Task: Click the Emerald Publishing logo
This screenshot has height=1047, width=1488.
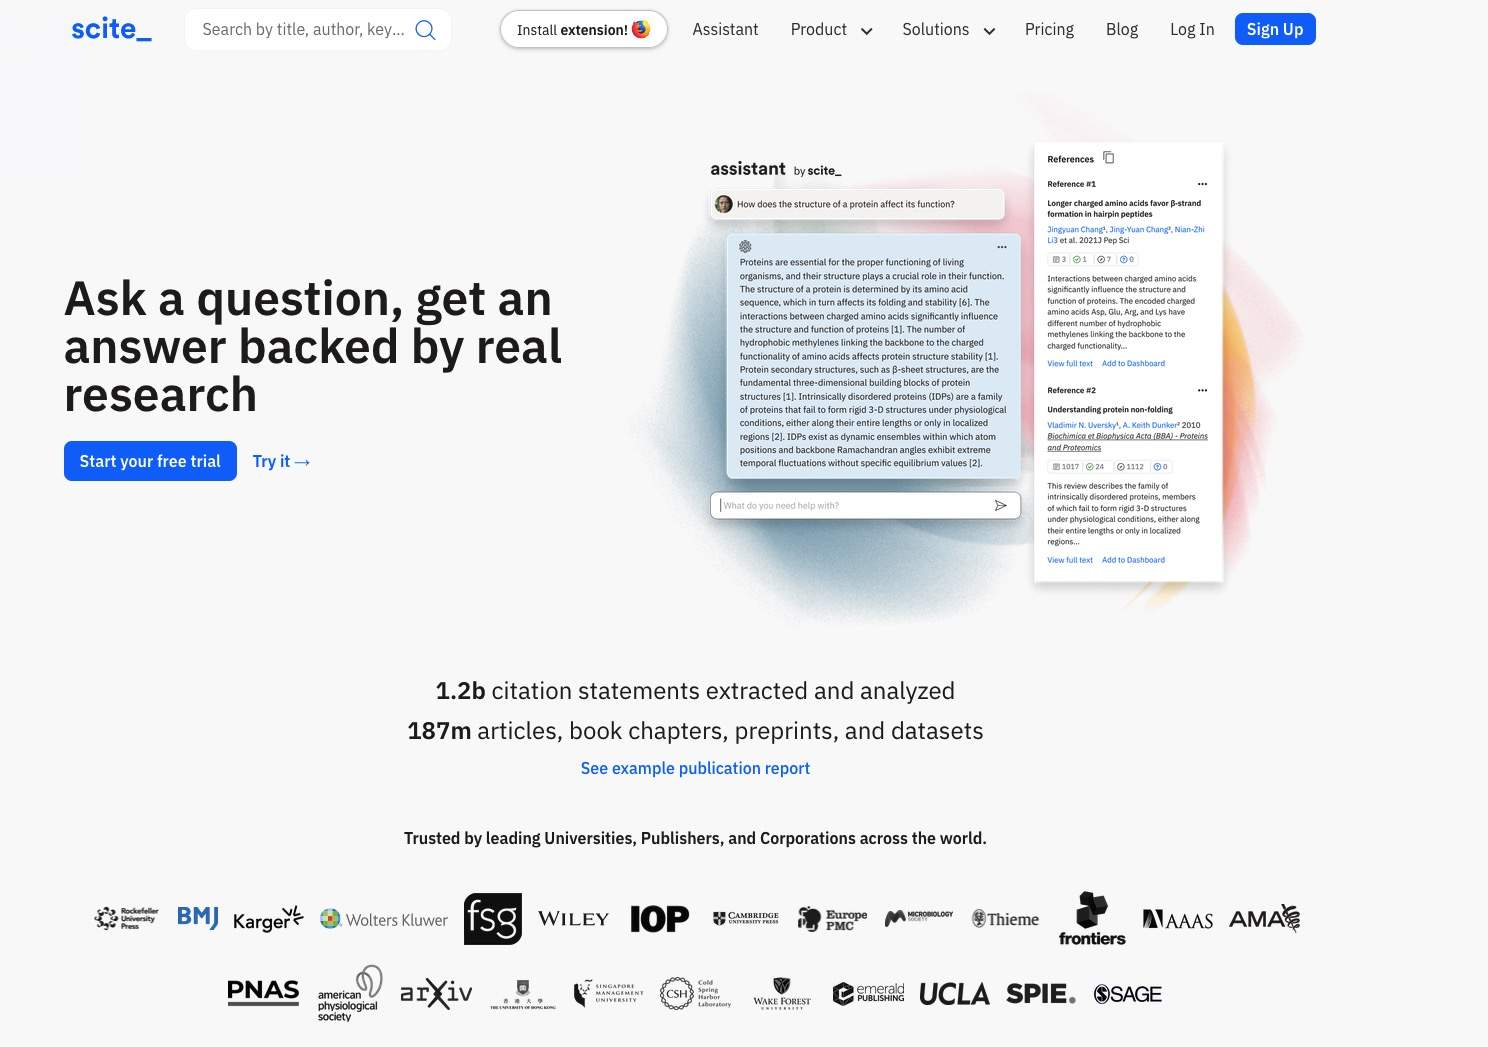Action: click(869, 993)
